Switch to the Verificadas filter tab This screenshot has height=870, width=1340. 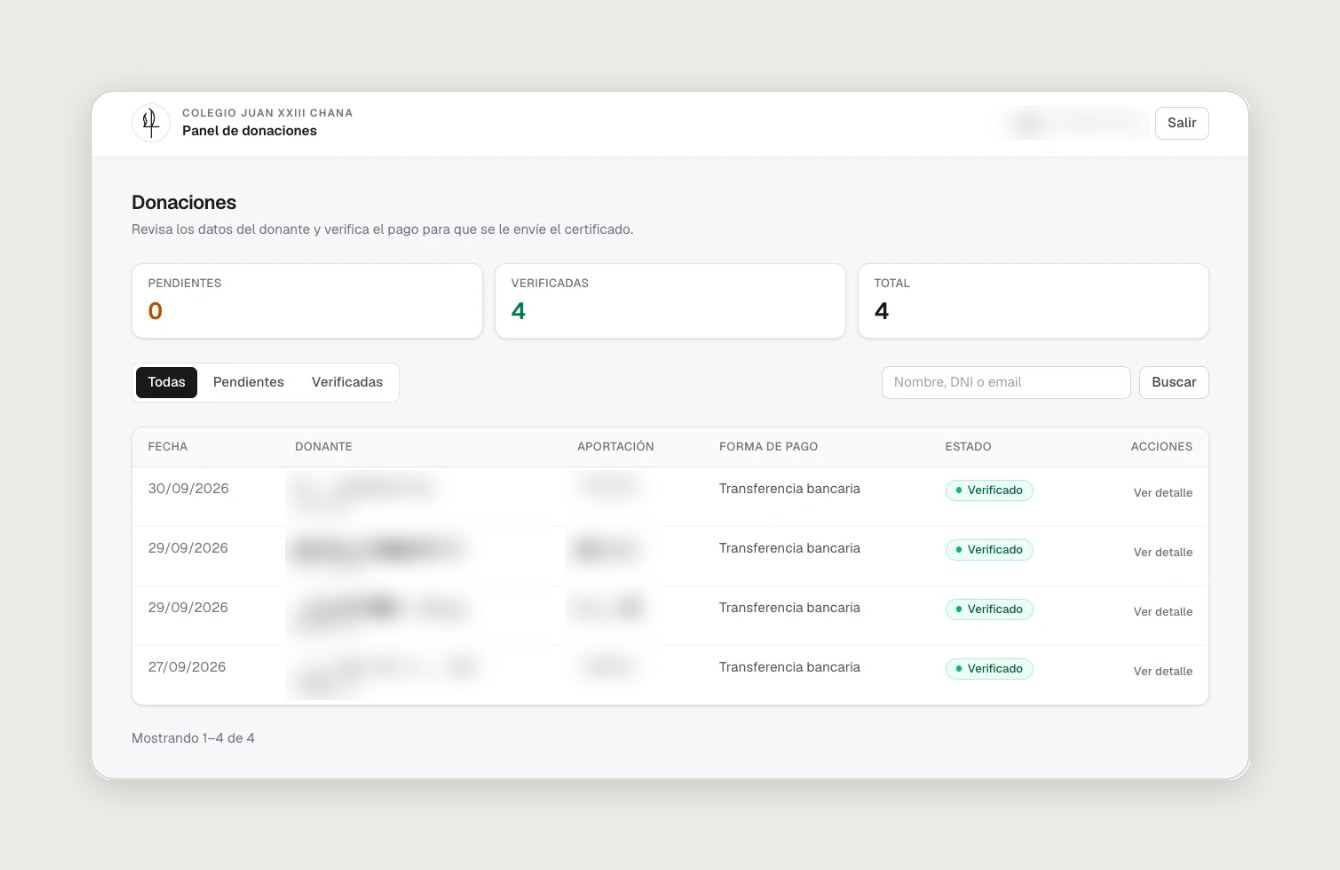347,382
